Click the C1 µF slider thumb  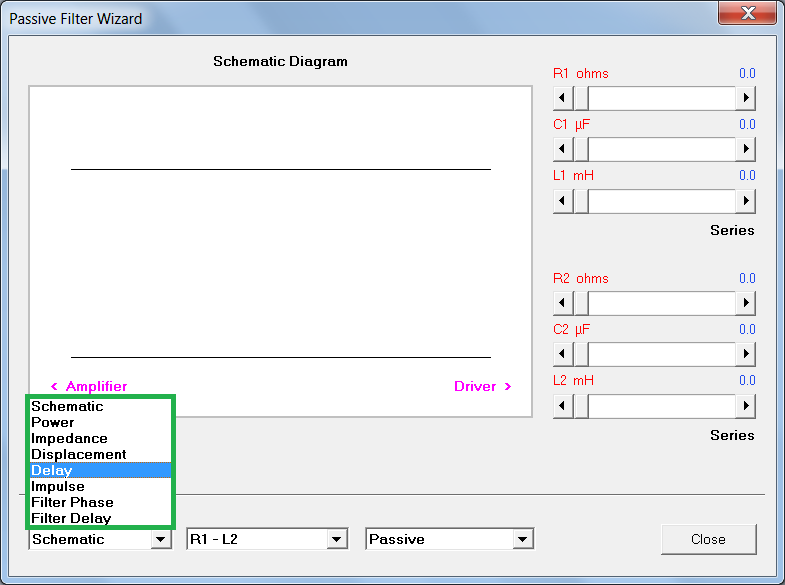[x=581, y=149]
